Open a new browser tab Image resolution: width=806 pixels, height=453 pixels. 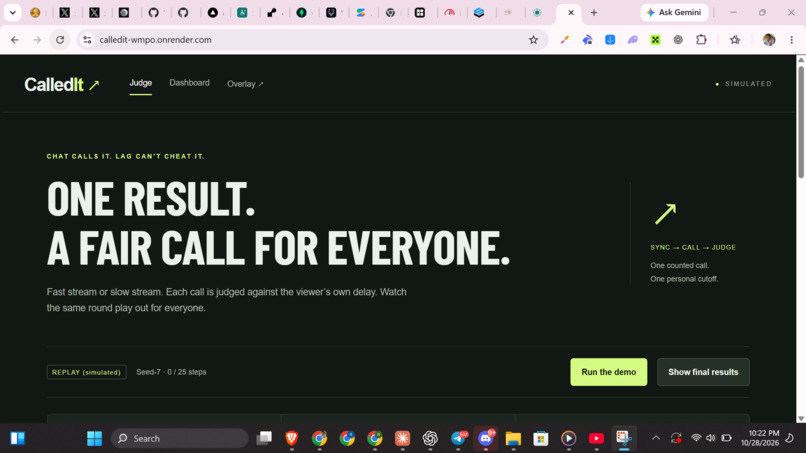(x=594, y=12)
